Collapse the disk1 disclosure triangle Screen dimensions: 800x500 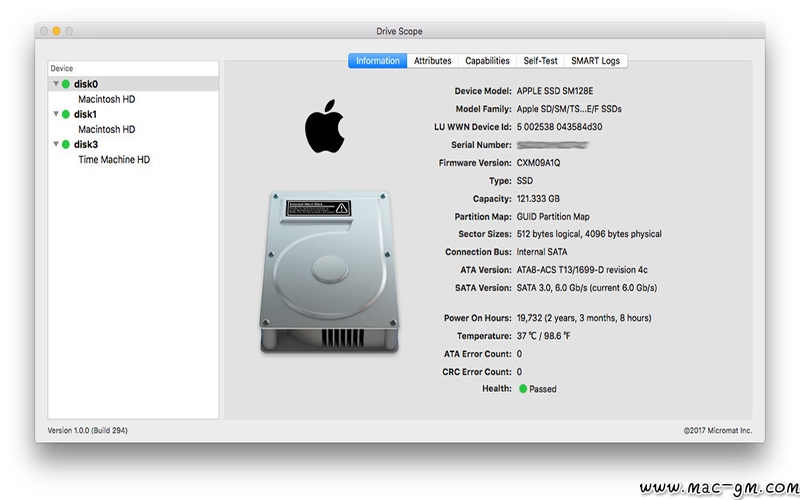point(56,114)
